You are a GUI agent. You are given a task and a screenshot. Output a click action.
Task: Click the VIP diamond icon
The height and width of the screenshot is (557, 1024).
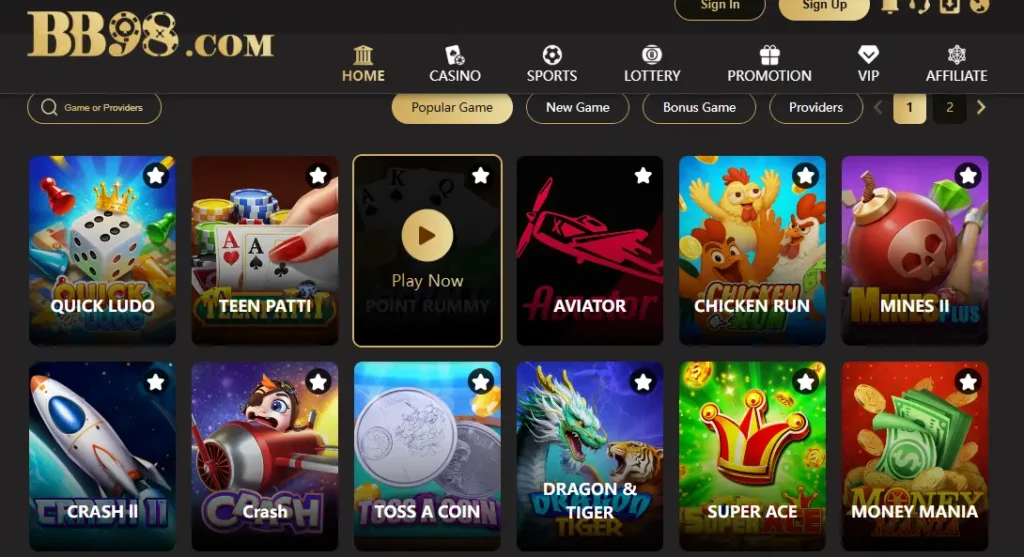pyautogui.click(x=868, y=55)
